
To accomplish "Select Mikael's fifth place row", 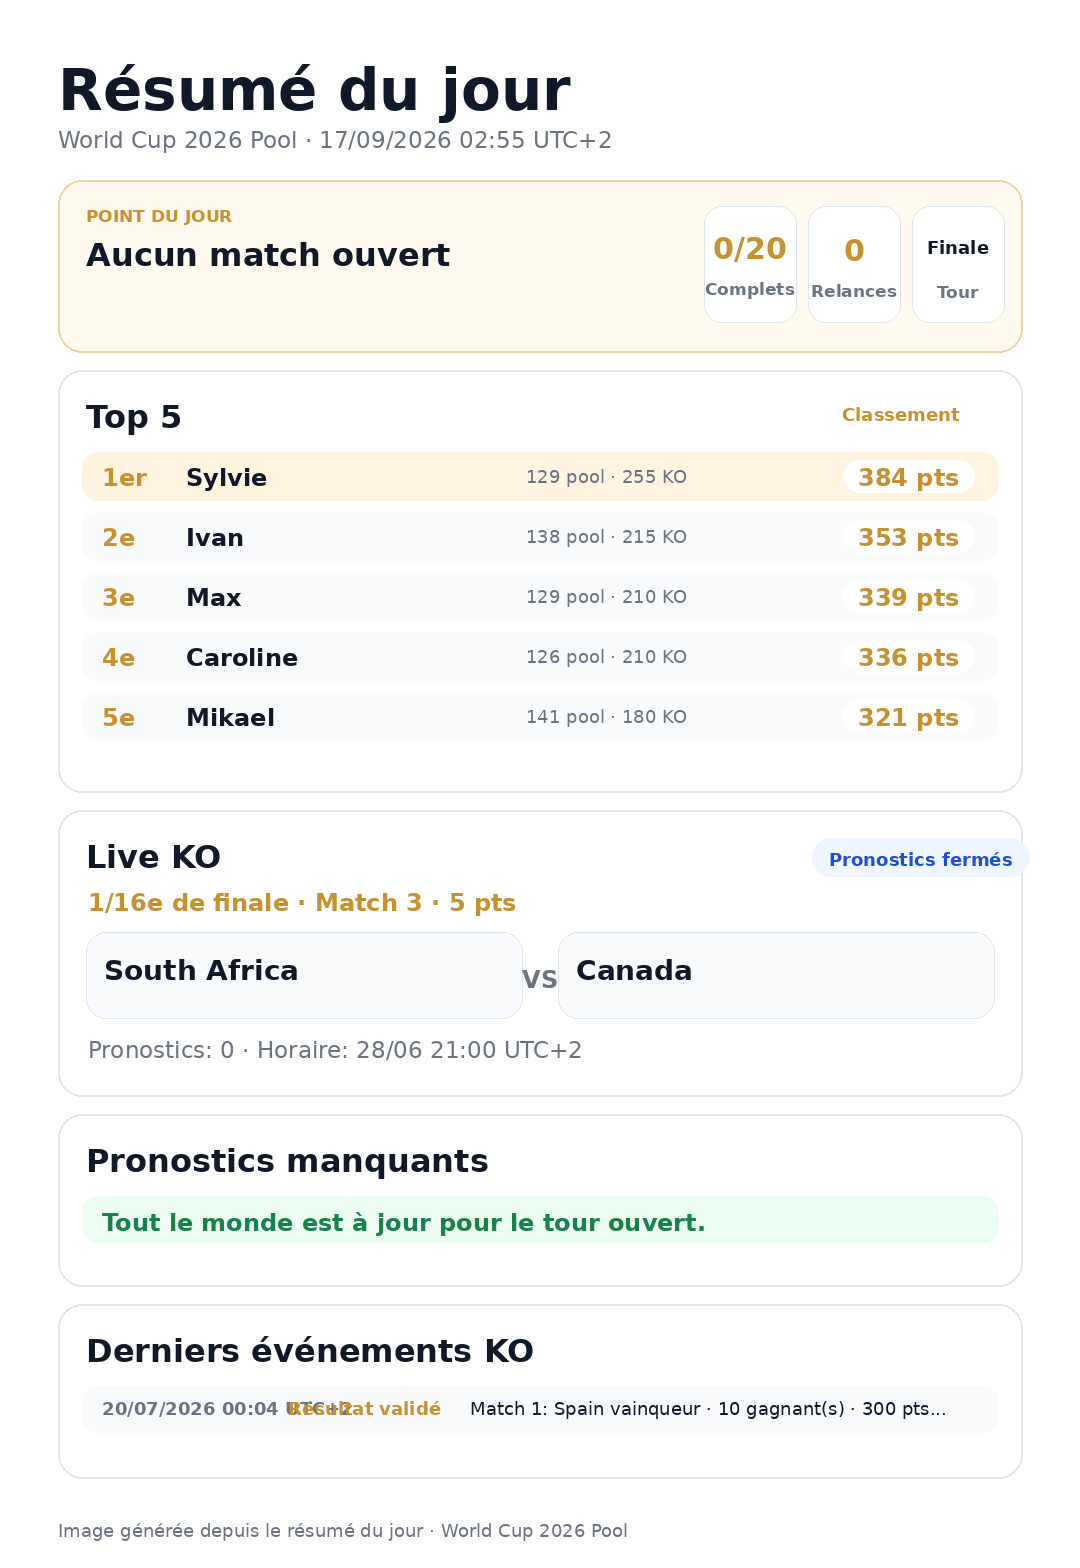I will (x=540, y=717).
